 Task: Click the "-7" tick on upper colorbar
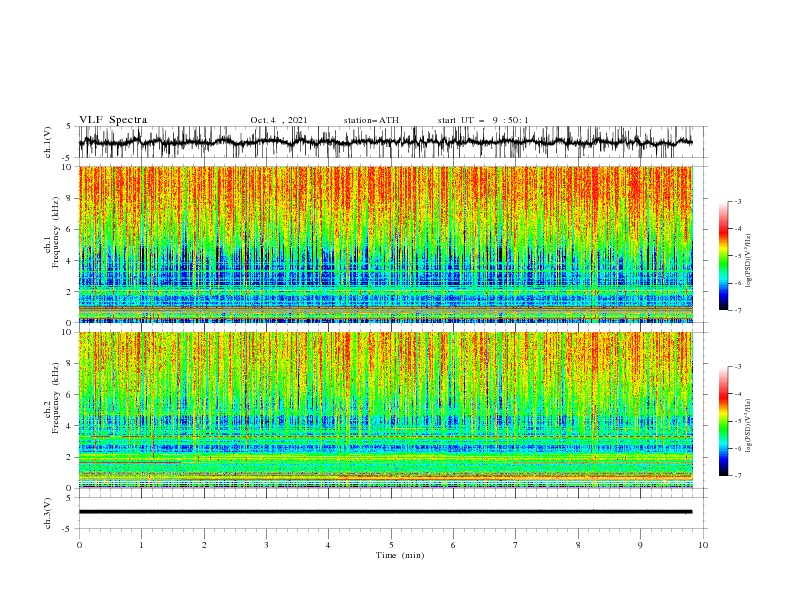coord(737,310)
